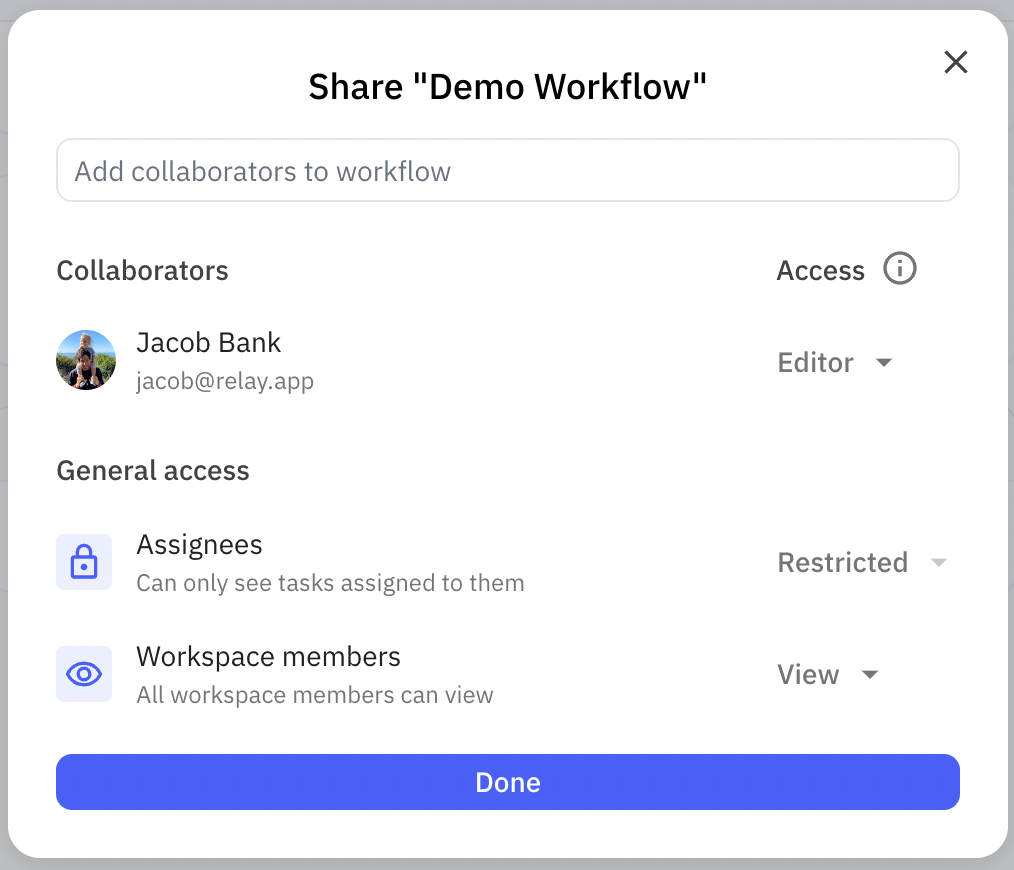Viewport: 1014px width, 870px height.
Task: Click the info icon beside Access
Action: pyautogui.click(x=900, y=269)
